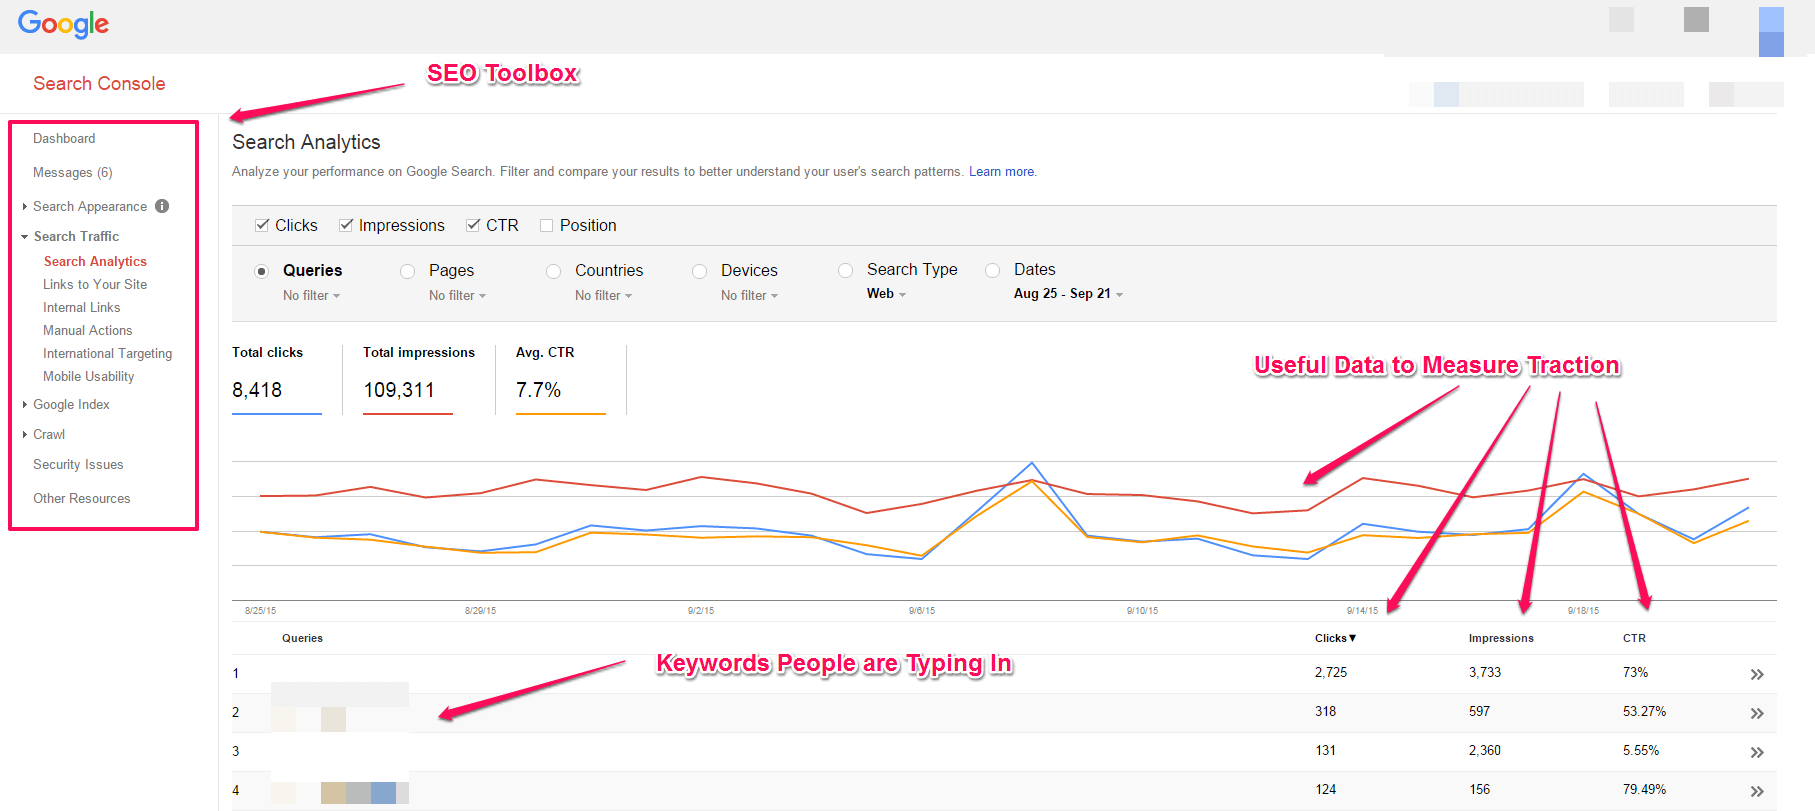Click the 3,733 impressions cell
This screenshot has width=1815, height=811.
1485,672
